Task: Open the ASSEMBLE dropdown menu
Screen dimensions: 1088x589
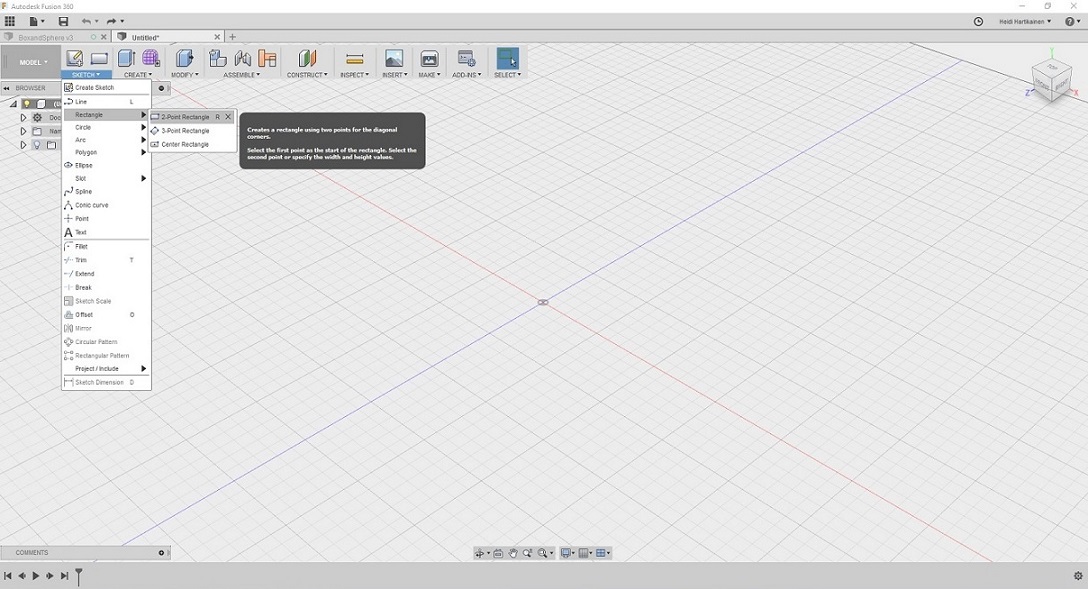Action: pos(241,74)
